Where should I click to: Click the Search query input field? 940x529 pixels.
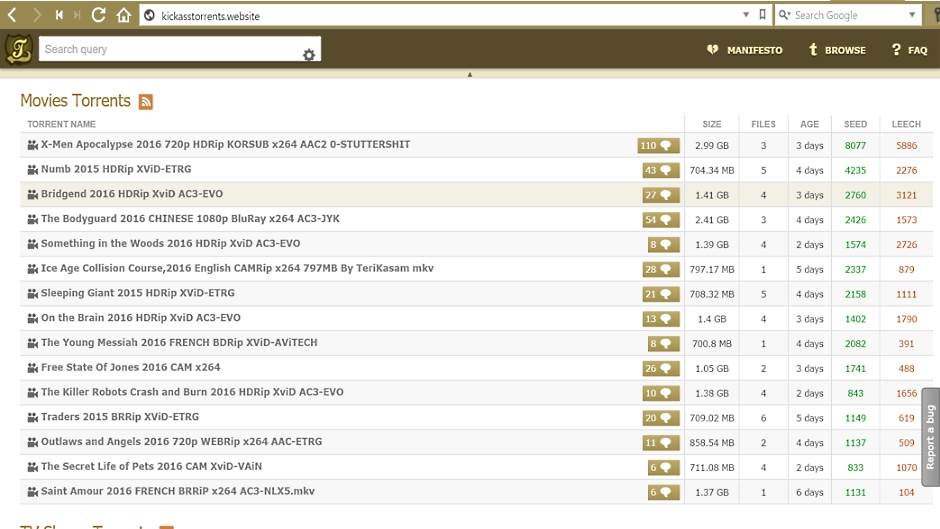(170, 50)
